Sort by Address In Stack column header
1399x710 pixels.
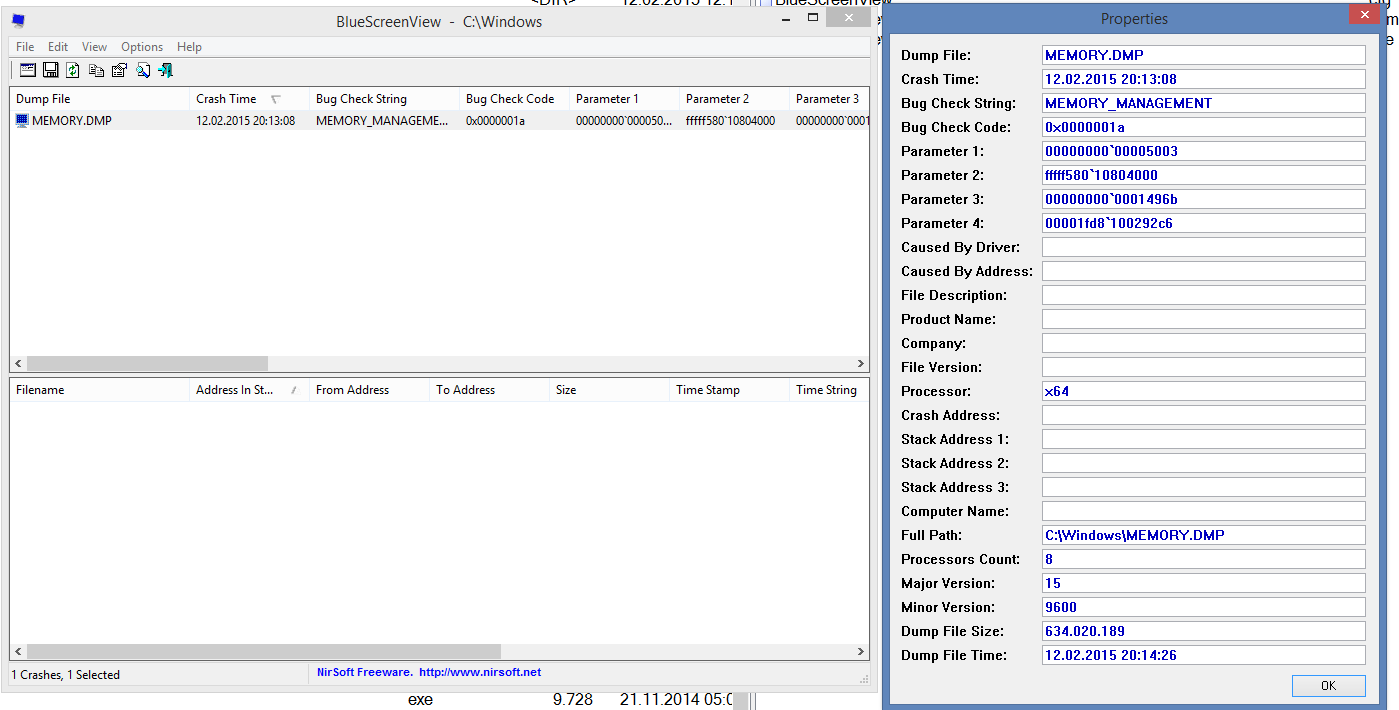click(x=249, y=390)
